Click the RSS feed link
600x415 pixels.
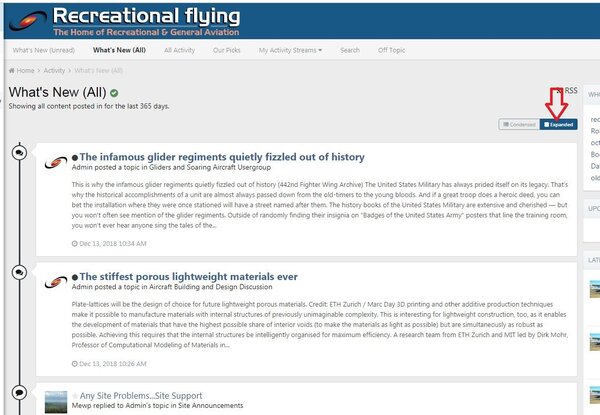click(x=570, y=91)
